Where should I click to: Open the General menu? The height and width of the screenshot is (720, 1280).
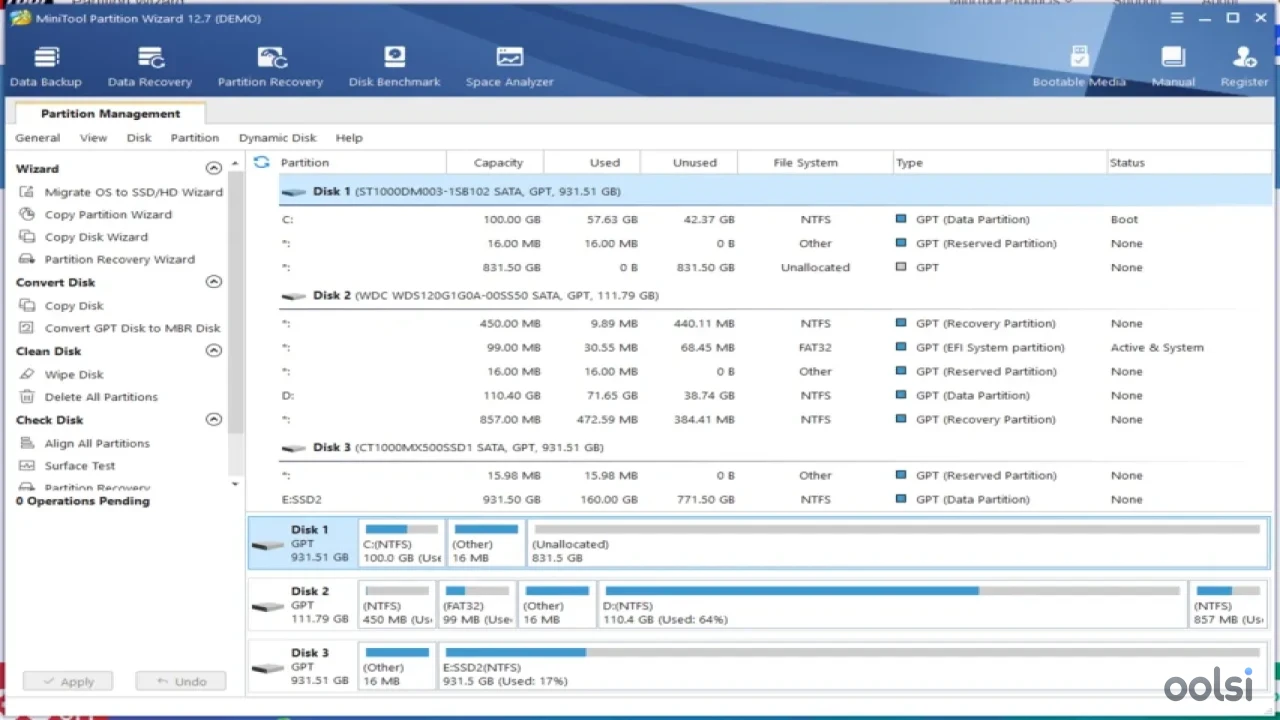click(x=38, y=138)
